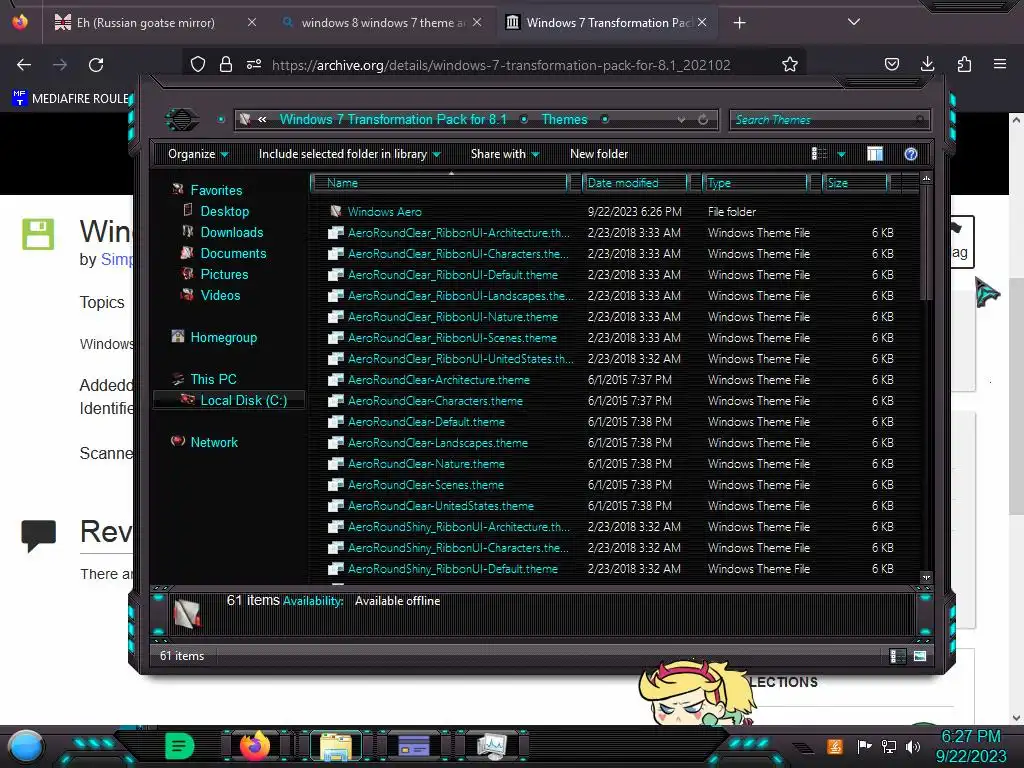The height and width of the screenshot is (768, 1024).
Task: Click Windows 7 Transformation Pack for 8.1 breadcrumb
Action: point(393,120)
